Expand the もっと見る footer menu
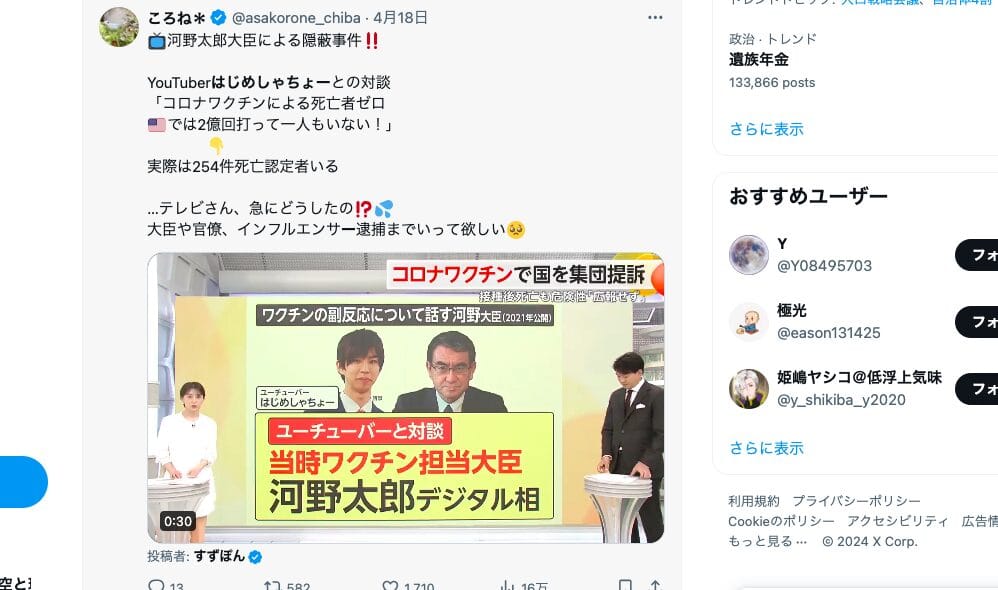This screenshot has height=590, width=998. 768,542
